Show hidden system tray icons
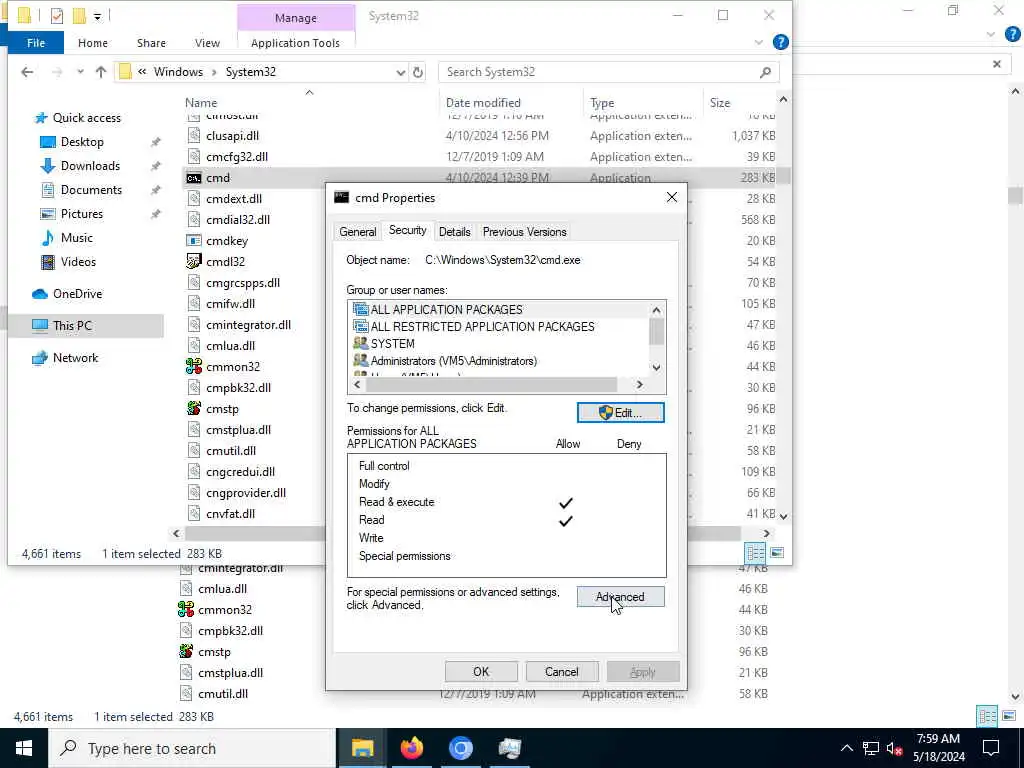The height and width of the screenshot is (768, 1024). pyautogui.click(x=846, y=748)
